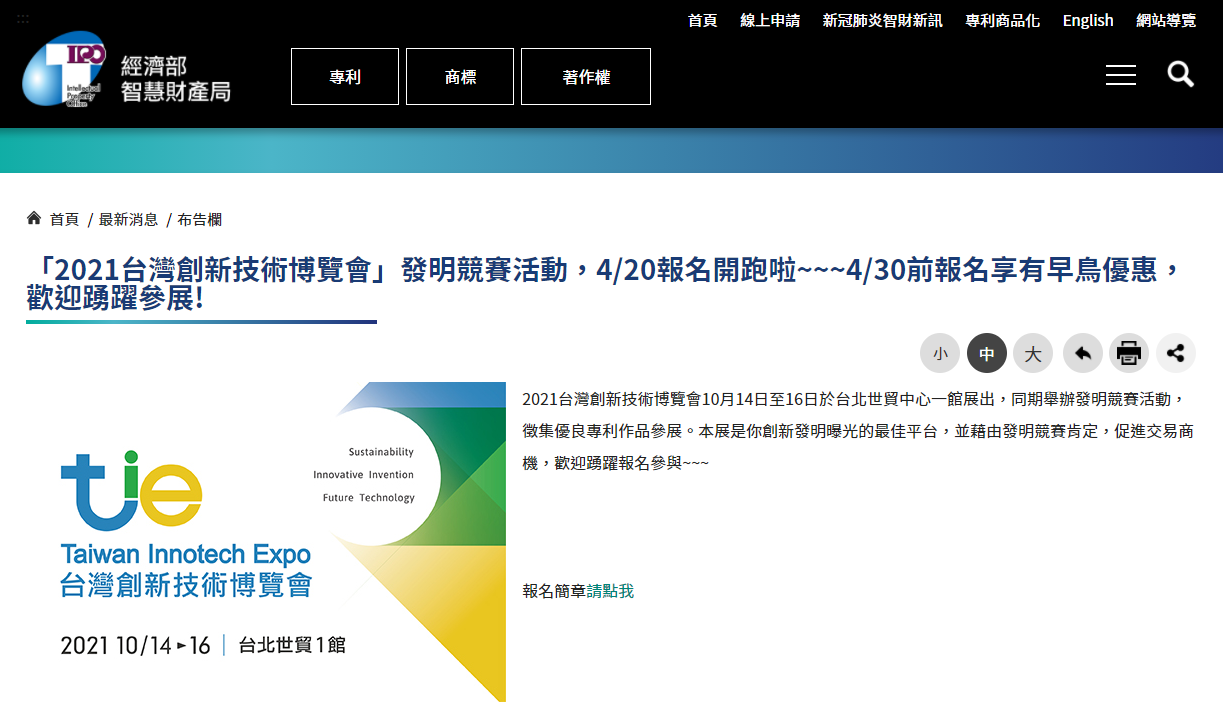Go to 首頁 in the header links
The height and width of the screenshot is (704, 1223).
pyautogui.click(x=703, y=20)
